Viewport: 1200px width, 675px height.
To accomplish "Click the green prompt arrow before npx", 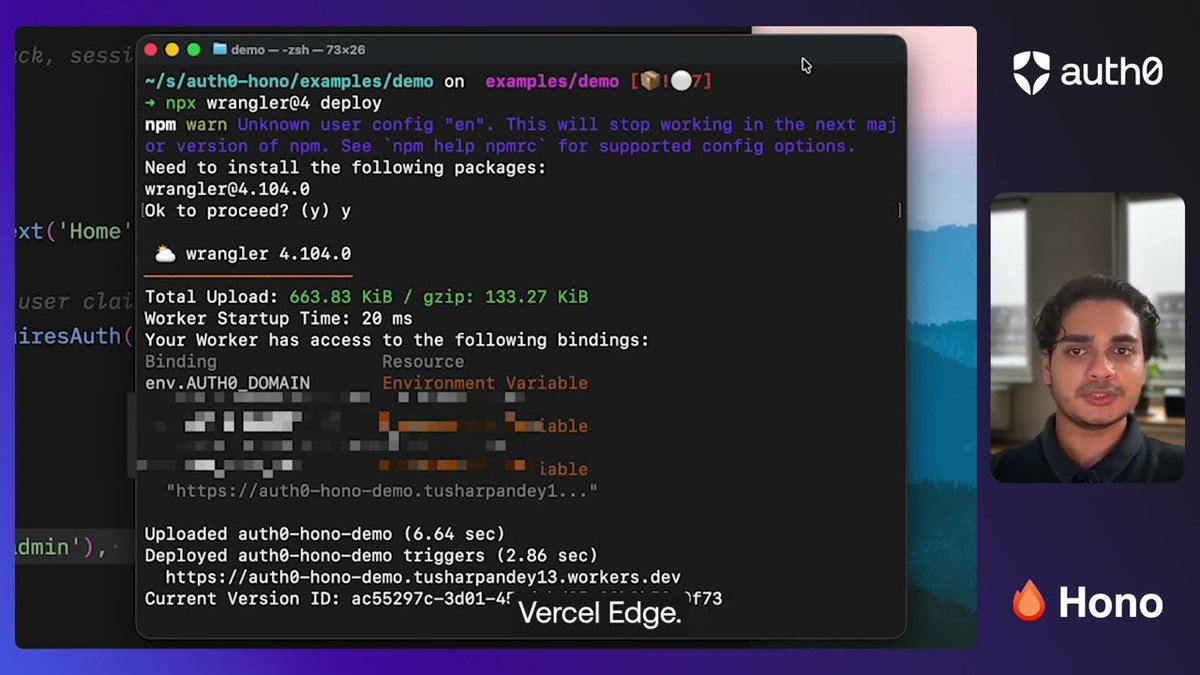I will pos(150,103).
